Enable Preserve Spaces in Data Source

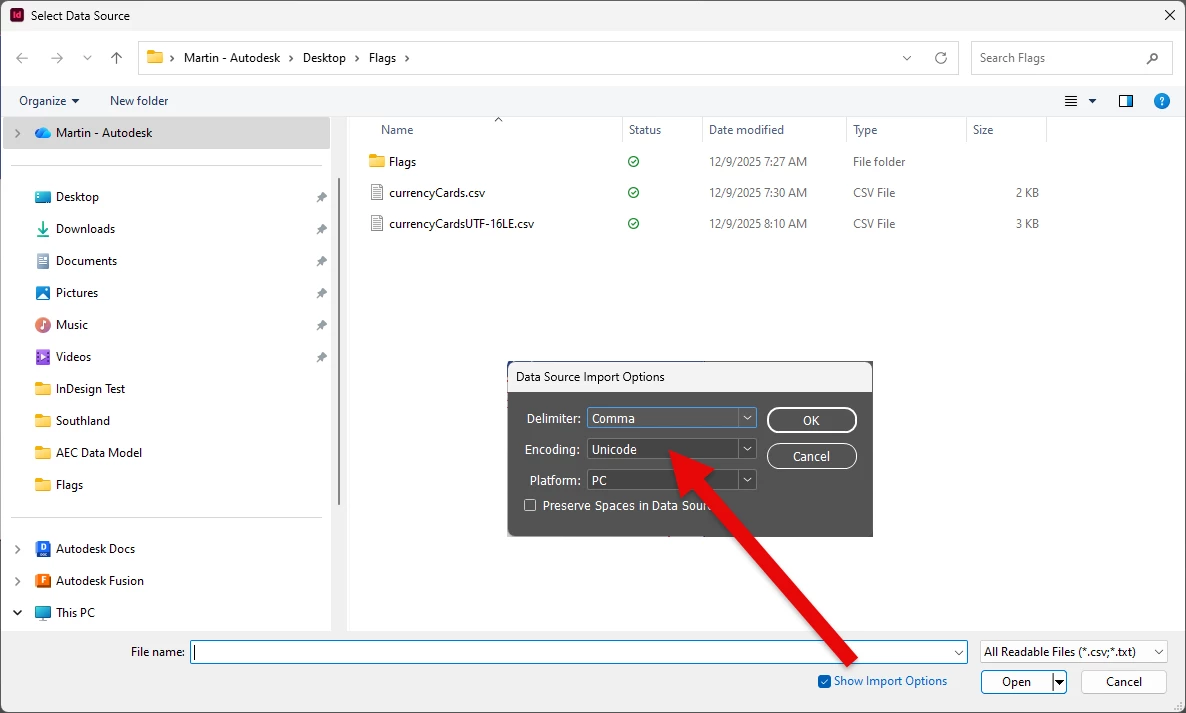click(x=530, y=505)
